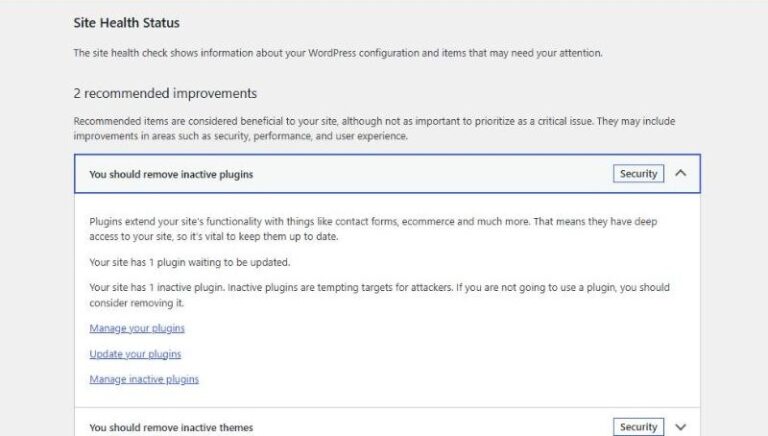This screenshot has height=436, width=768.
Task: Click the Security badge on themes row
Action: click(x=638, y=427)
